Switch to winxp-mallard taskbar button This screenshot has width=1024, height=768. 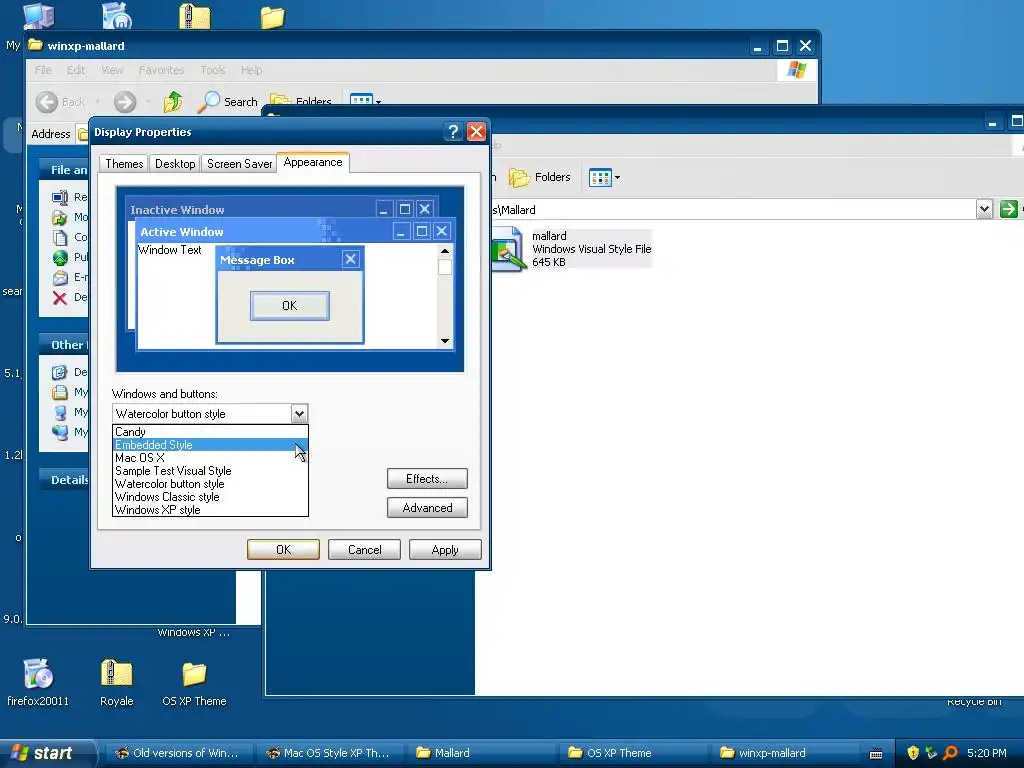(784, 753)
